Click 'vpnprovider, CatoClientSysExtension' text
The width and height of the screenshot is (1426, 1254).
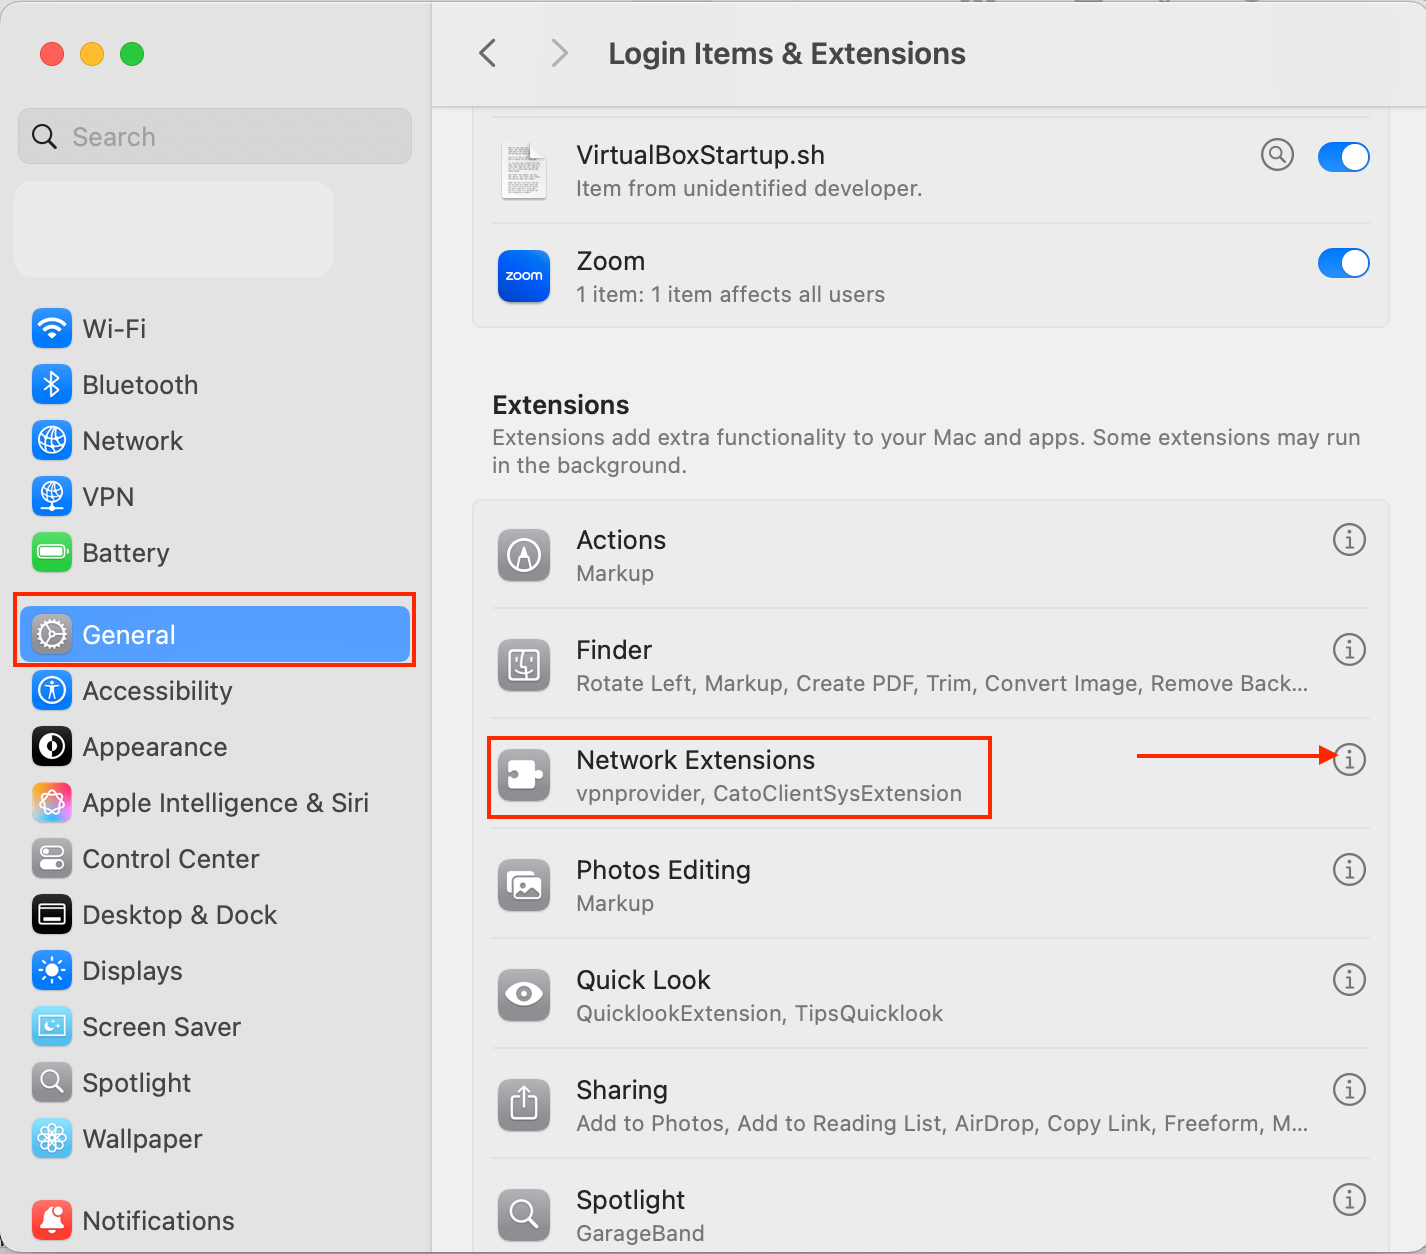(x=769, y=793)
